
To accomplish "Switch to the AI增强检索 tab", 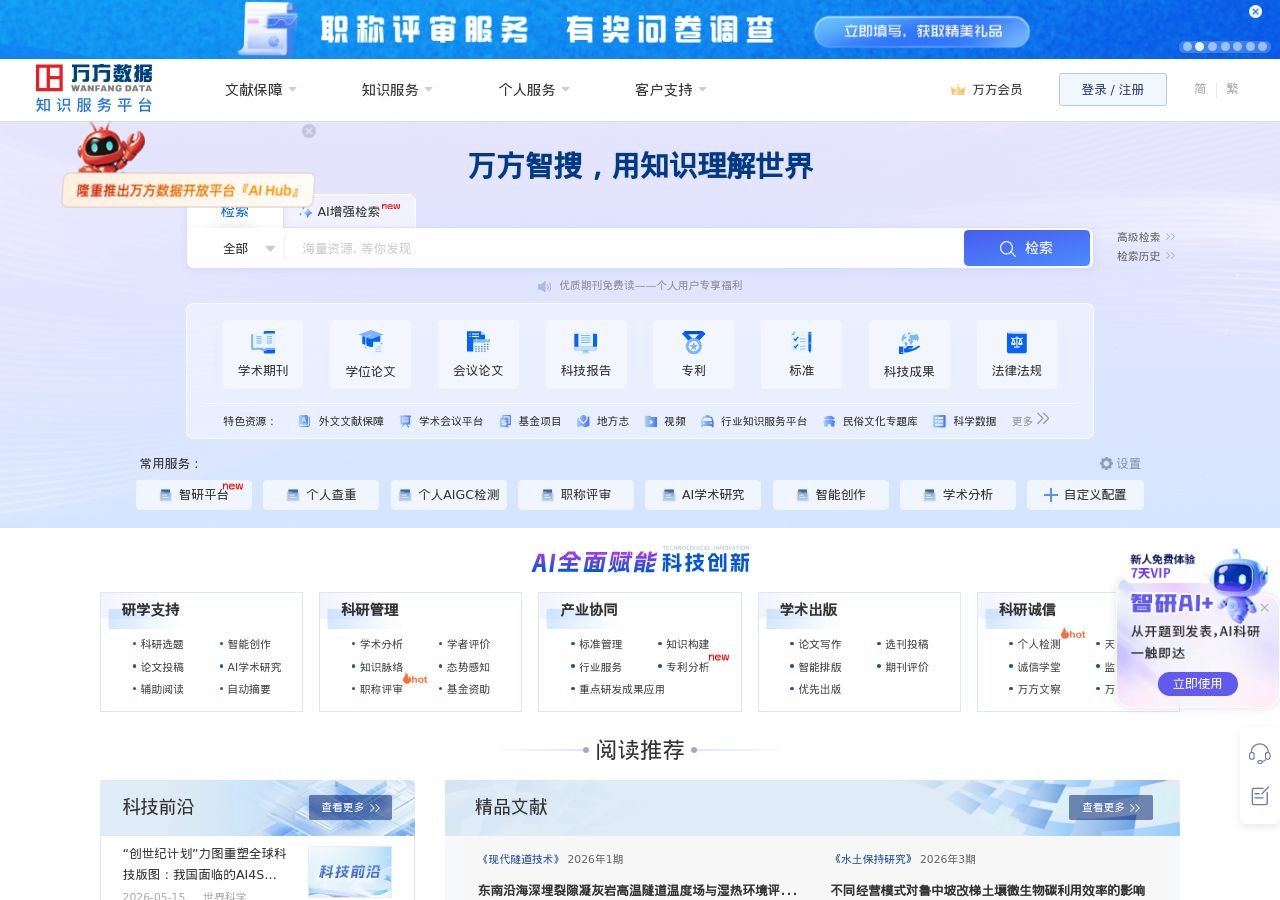I will pyautogui.click(x=349, y=211).
